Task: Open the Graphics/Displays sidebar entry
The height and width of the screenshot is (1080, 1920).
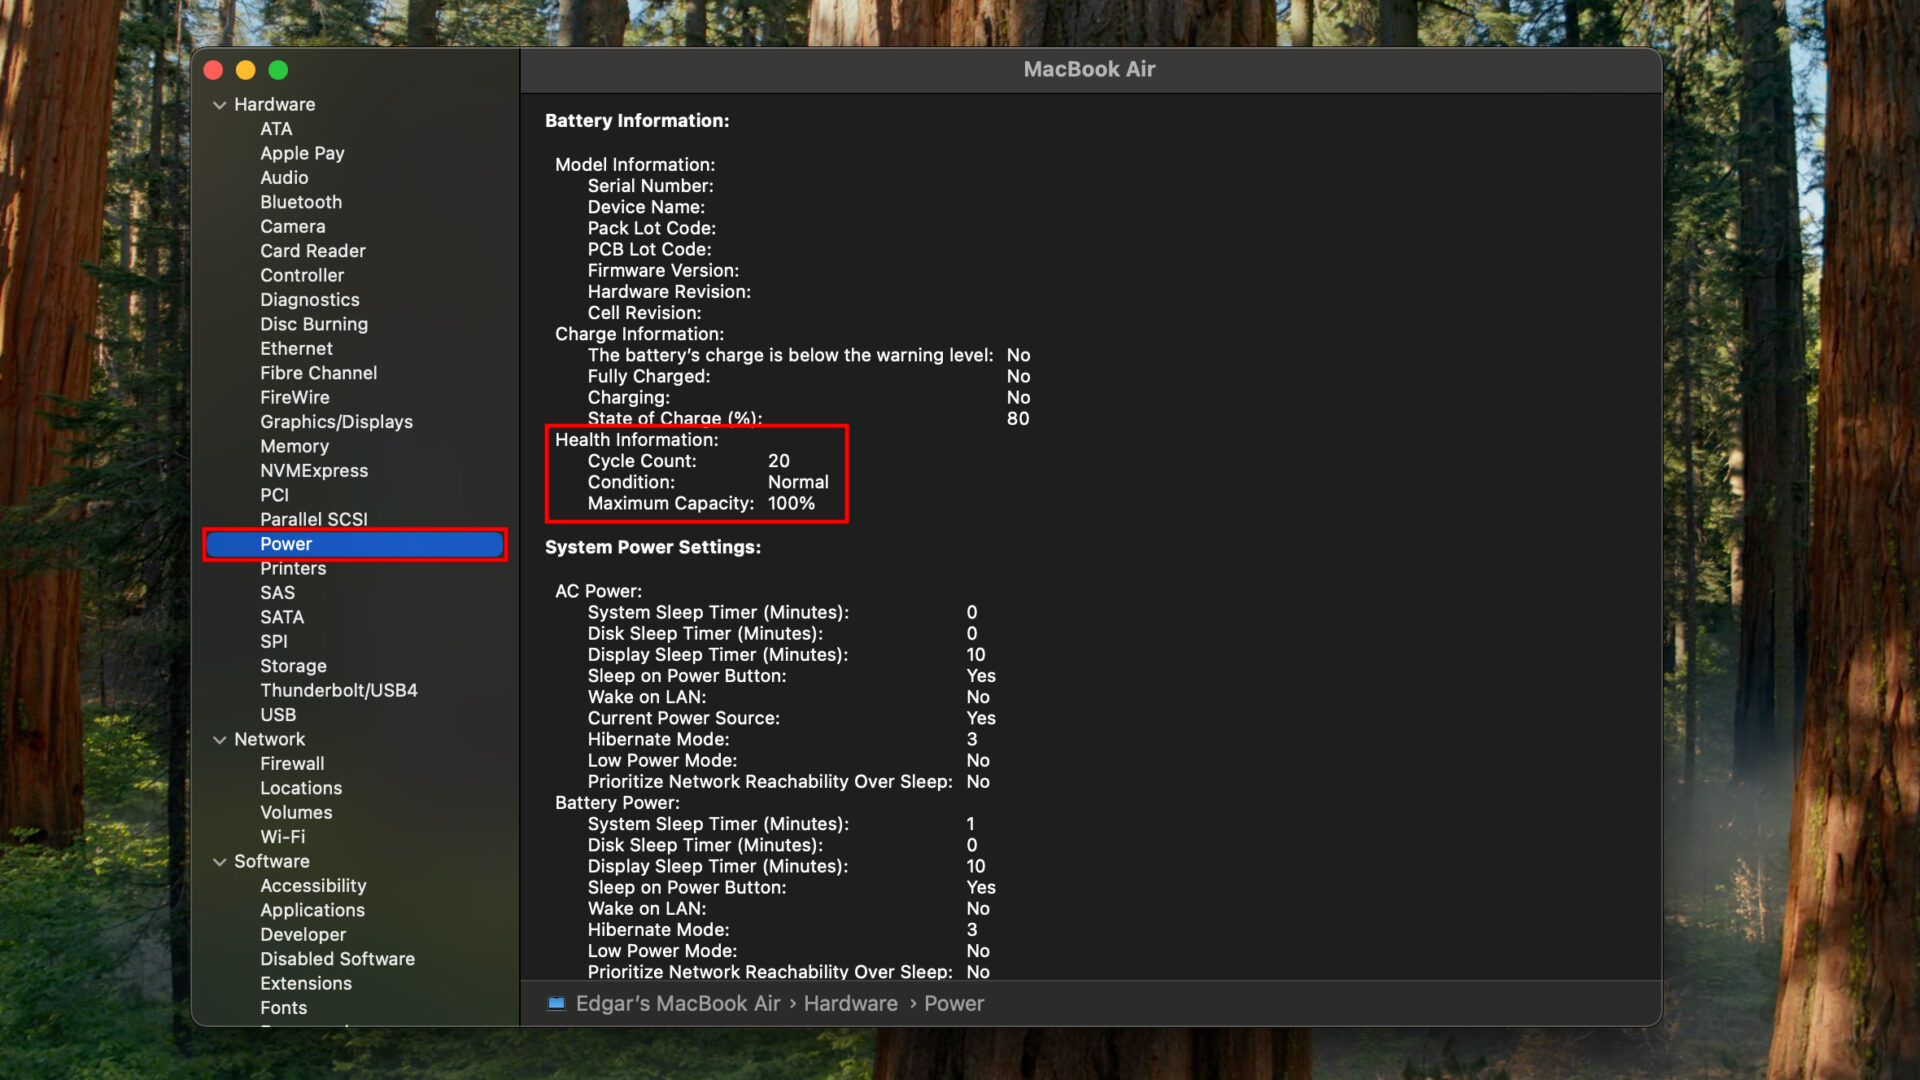Action: point(336,422)
